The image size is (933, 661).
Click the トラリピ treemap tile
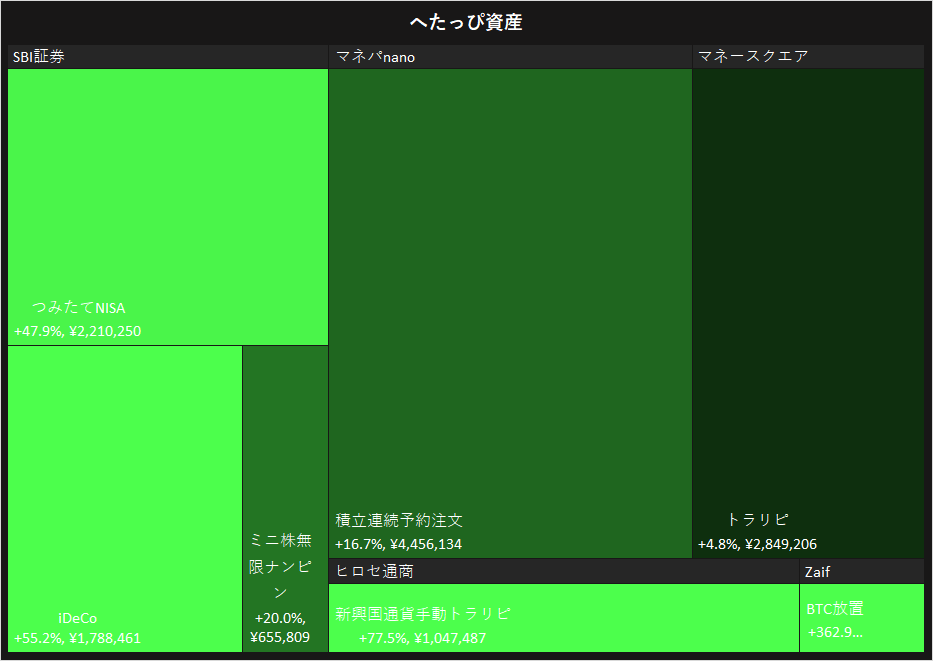click(808, 313)
